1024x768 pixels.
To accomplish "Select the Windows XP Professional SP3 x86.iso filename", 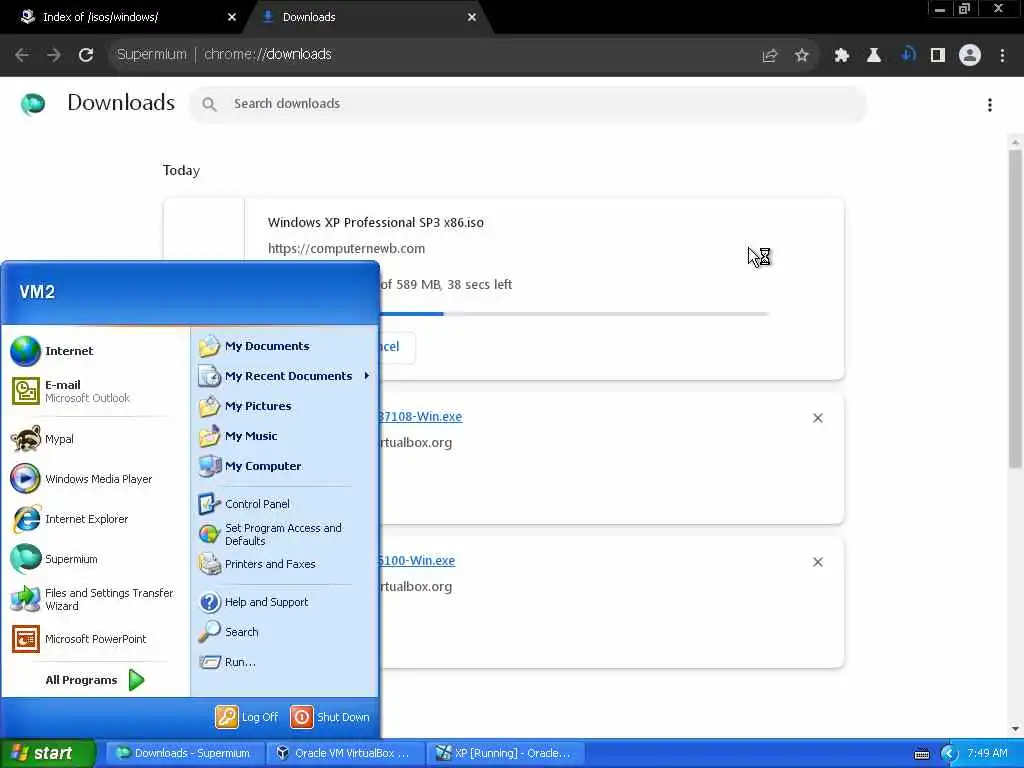I will coord(376,222).
